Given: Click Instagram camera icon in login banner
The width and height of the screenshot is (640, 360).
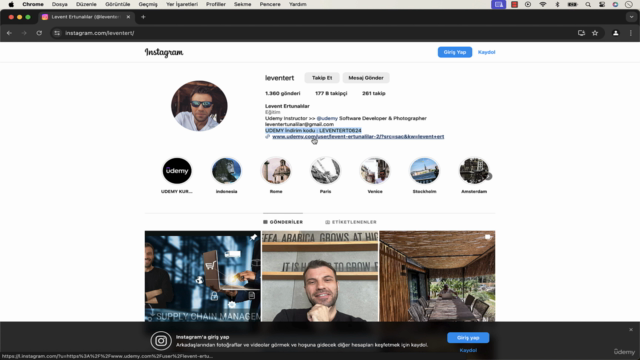Looking at the screenshot, I should (x=161, y=341).
